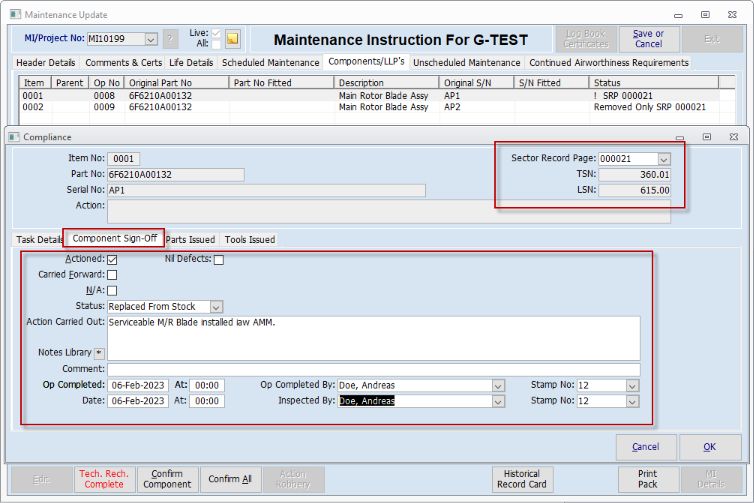This screenshot has height=503, width=754.
Task: Expand the Status dropdown Replaced From Stock
Action: (216, 307)
